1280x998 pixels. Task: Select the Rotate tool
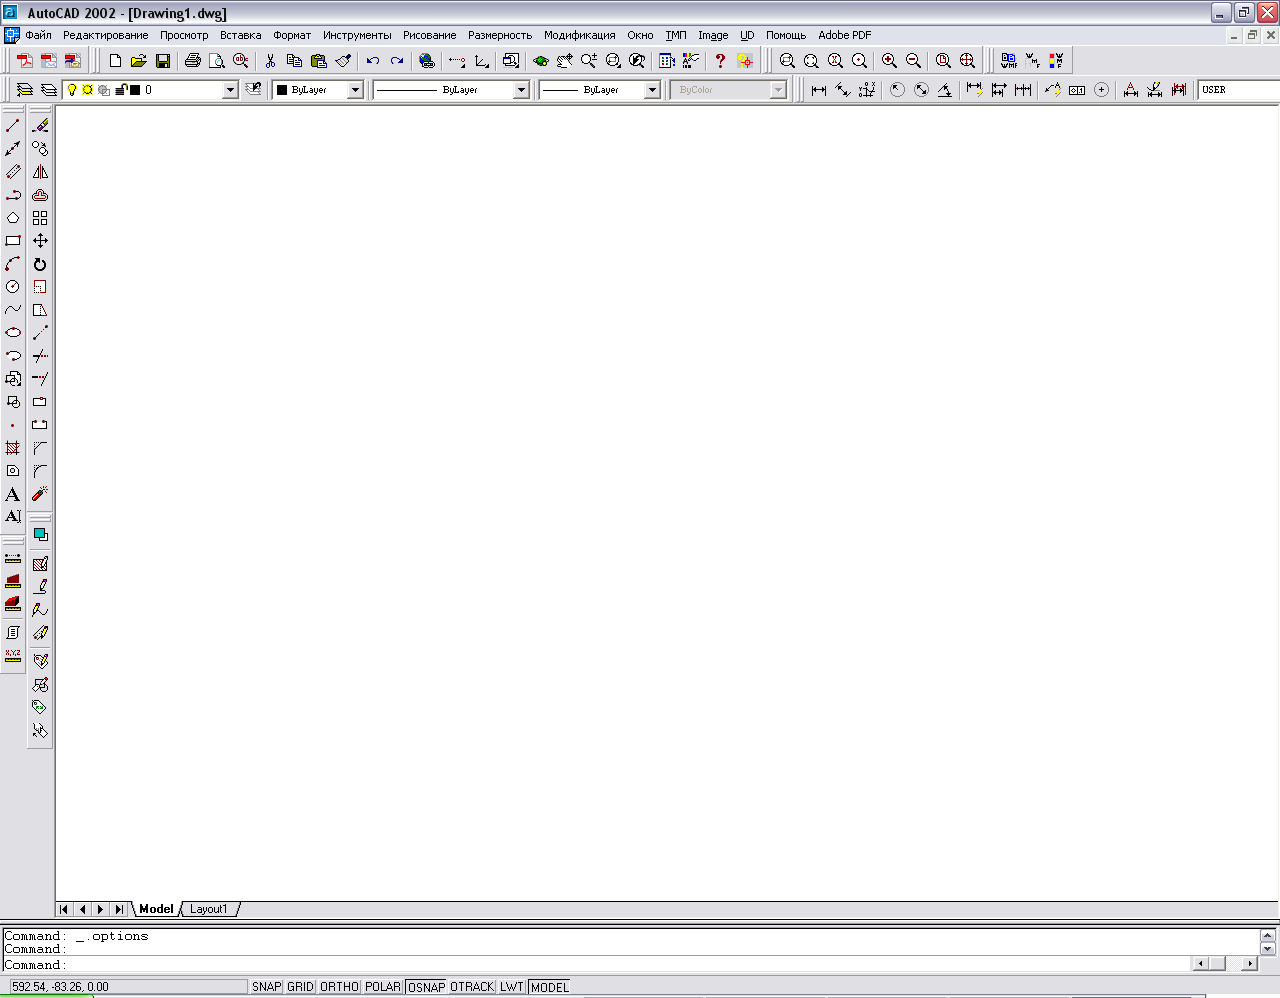(x=40, y=264)
